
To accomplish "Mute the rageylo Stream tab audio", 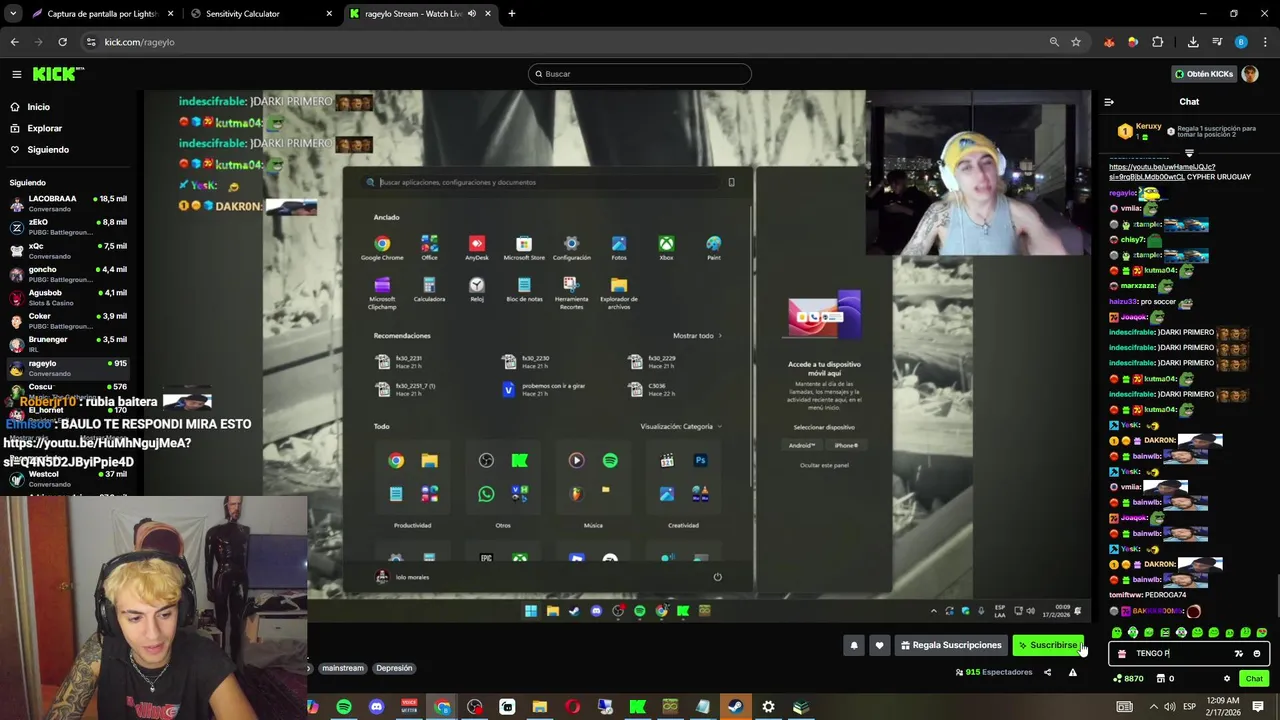I will pyautogui.click(x=472, y=14).
